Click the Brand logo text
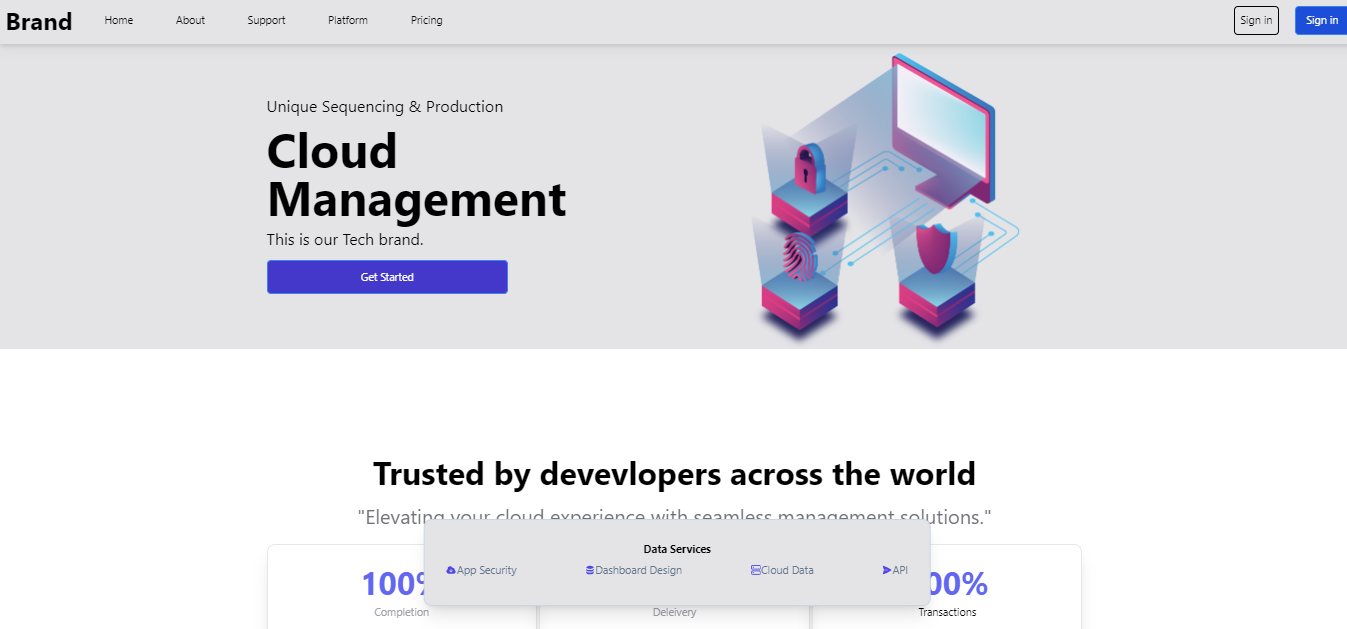1347x629 pixels. pos(39,21)
